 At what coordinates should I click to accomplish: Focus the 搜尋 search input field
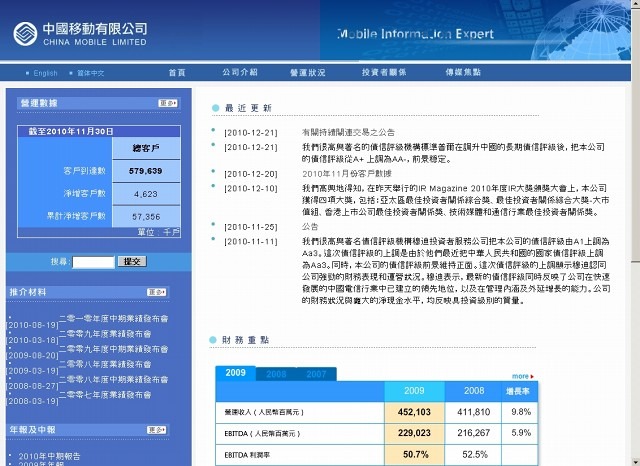(93, 262)
